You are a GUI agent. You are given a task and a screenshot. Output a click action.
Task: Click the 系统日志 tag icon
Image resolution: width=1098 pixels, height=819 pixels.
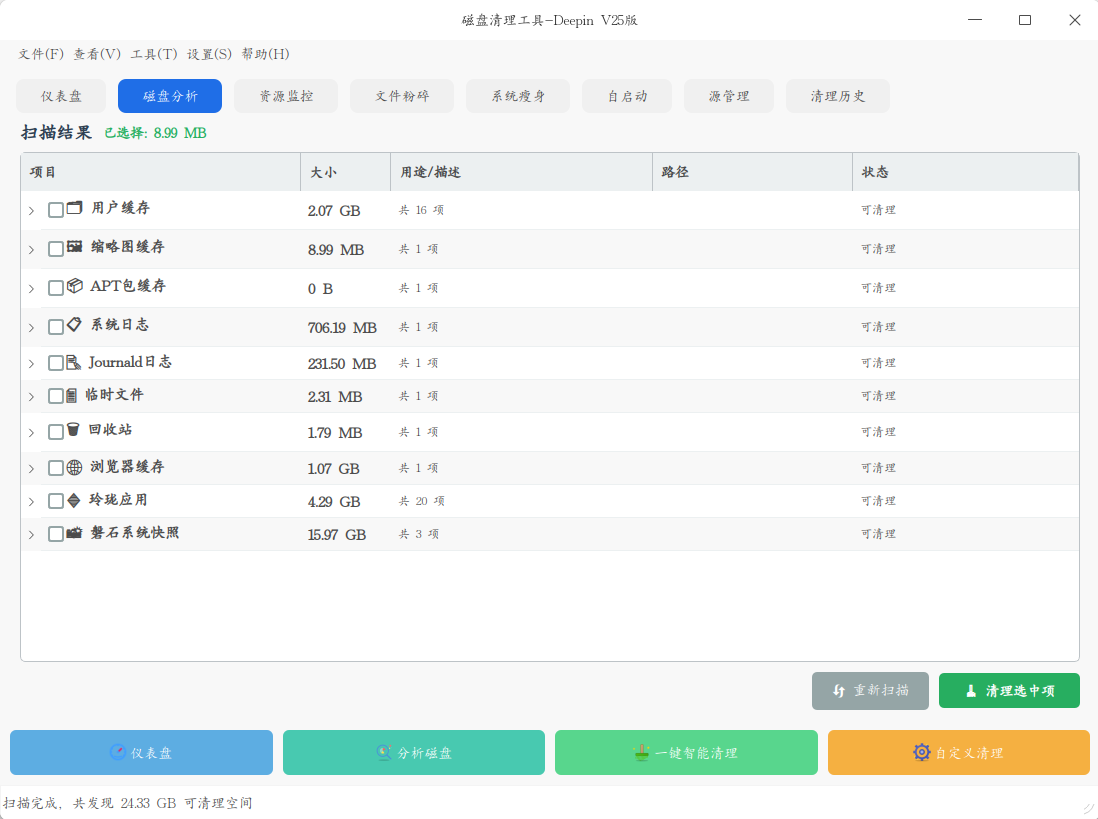[x=74, y=325]
